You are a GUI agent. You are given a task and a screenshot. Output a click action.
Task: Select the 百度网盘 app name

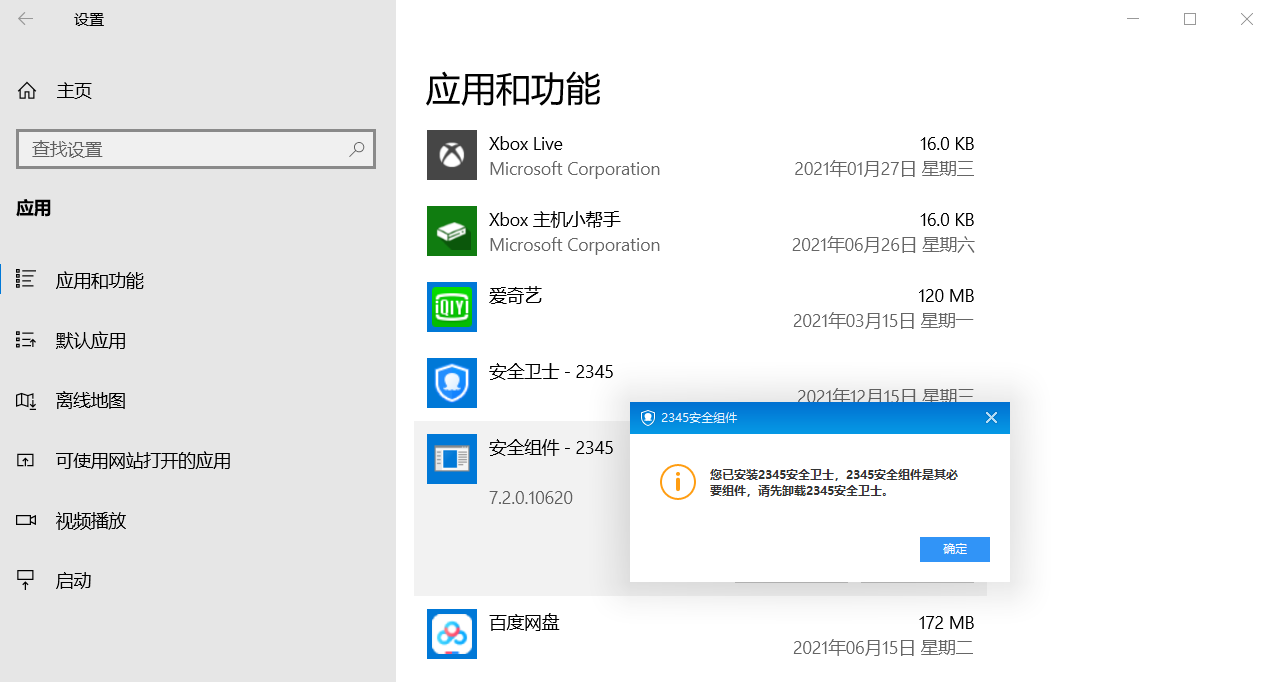point(524,623)
